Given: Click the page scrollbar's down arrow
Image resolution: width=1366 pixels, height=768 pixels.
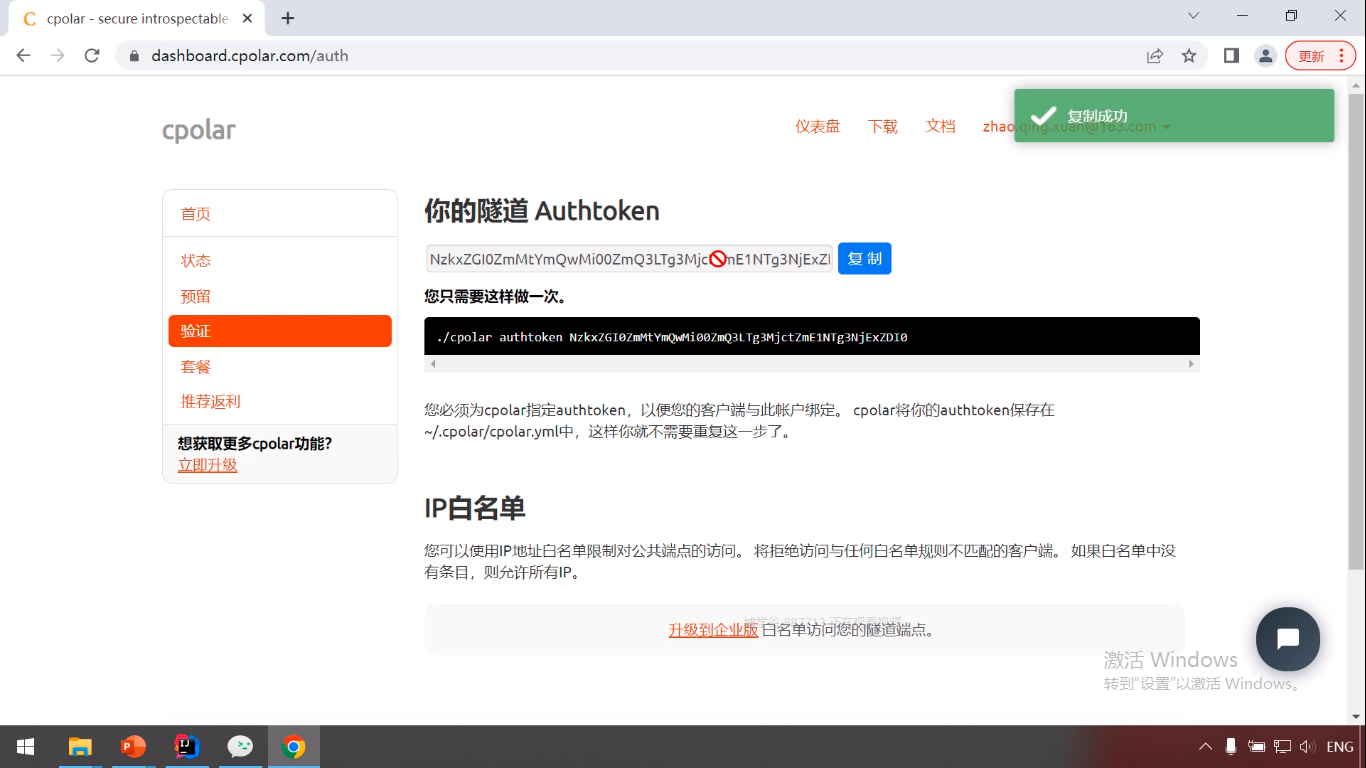Looking at the screenshot, I should 1356,716.
